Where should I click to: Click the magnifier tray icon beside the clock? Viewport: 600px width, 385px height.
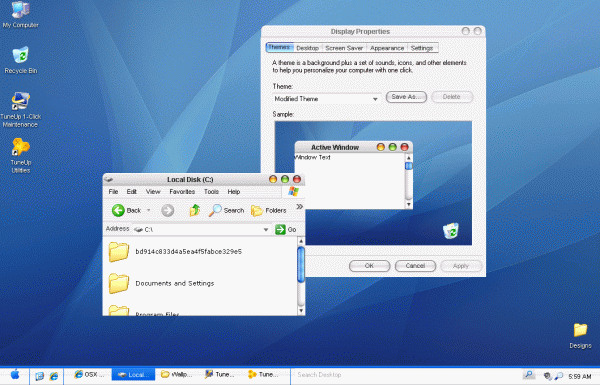pyautogui.click(x=559, y=376)
